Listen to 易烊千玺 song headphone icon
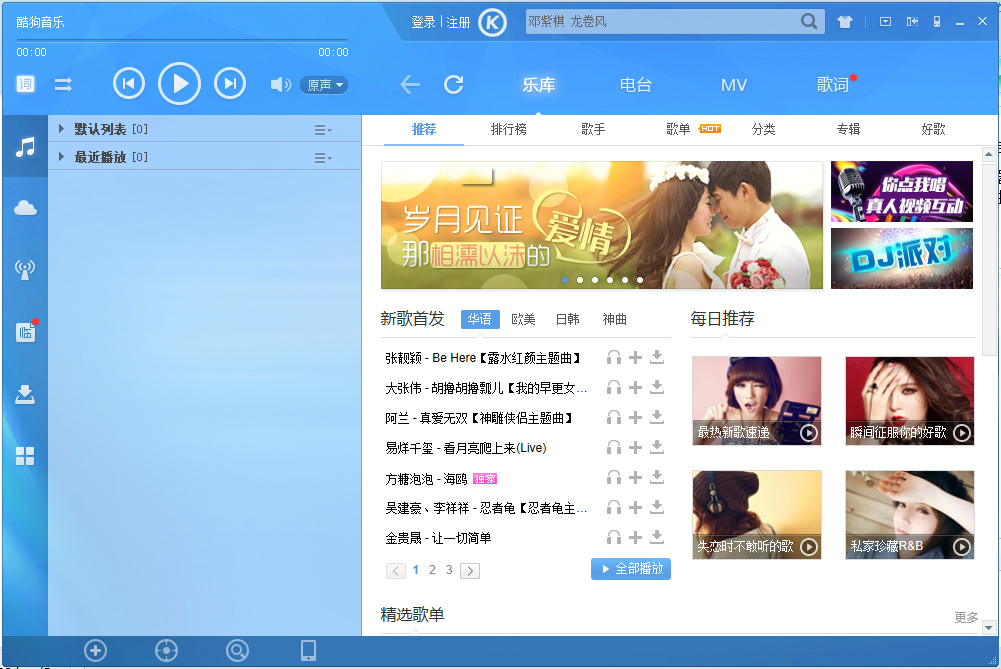1001x669 pixels. pos(613,447)
